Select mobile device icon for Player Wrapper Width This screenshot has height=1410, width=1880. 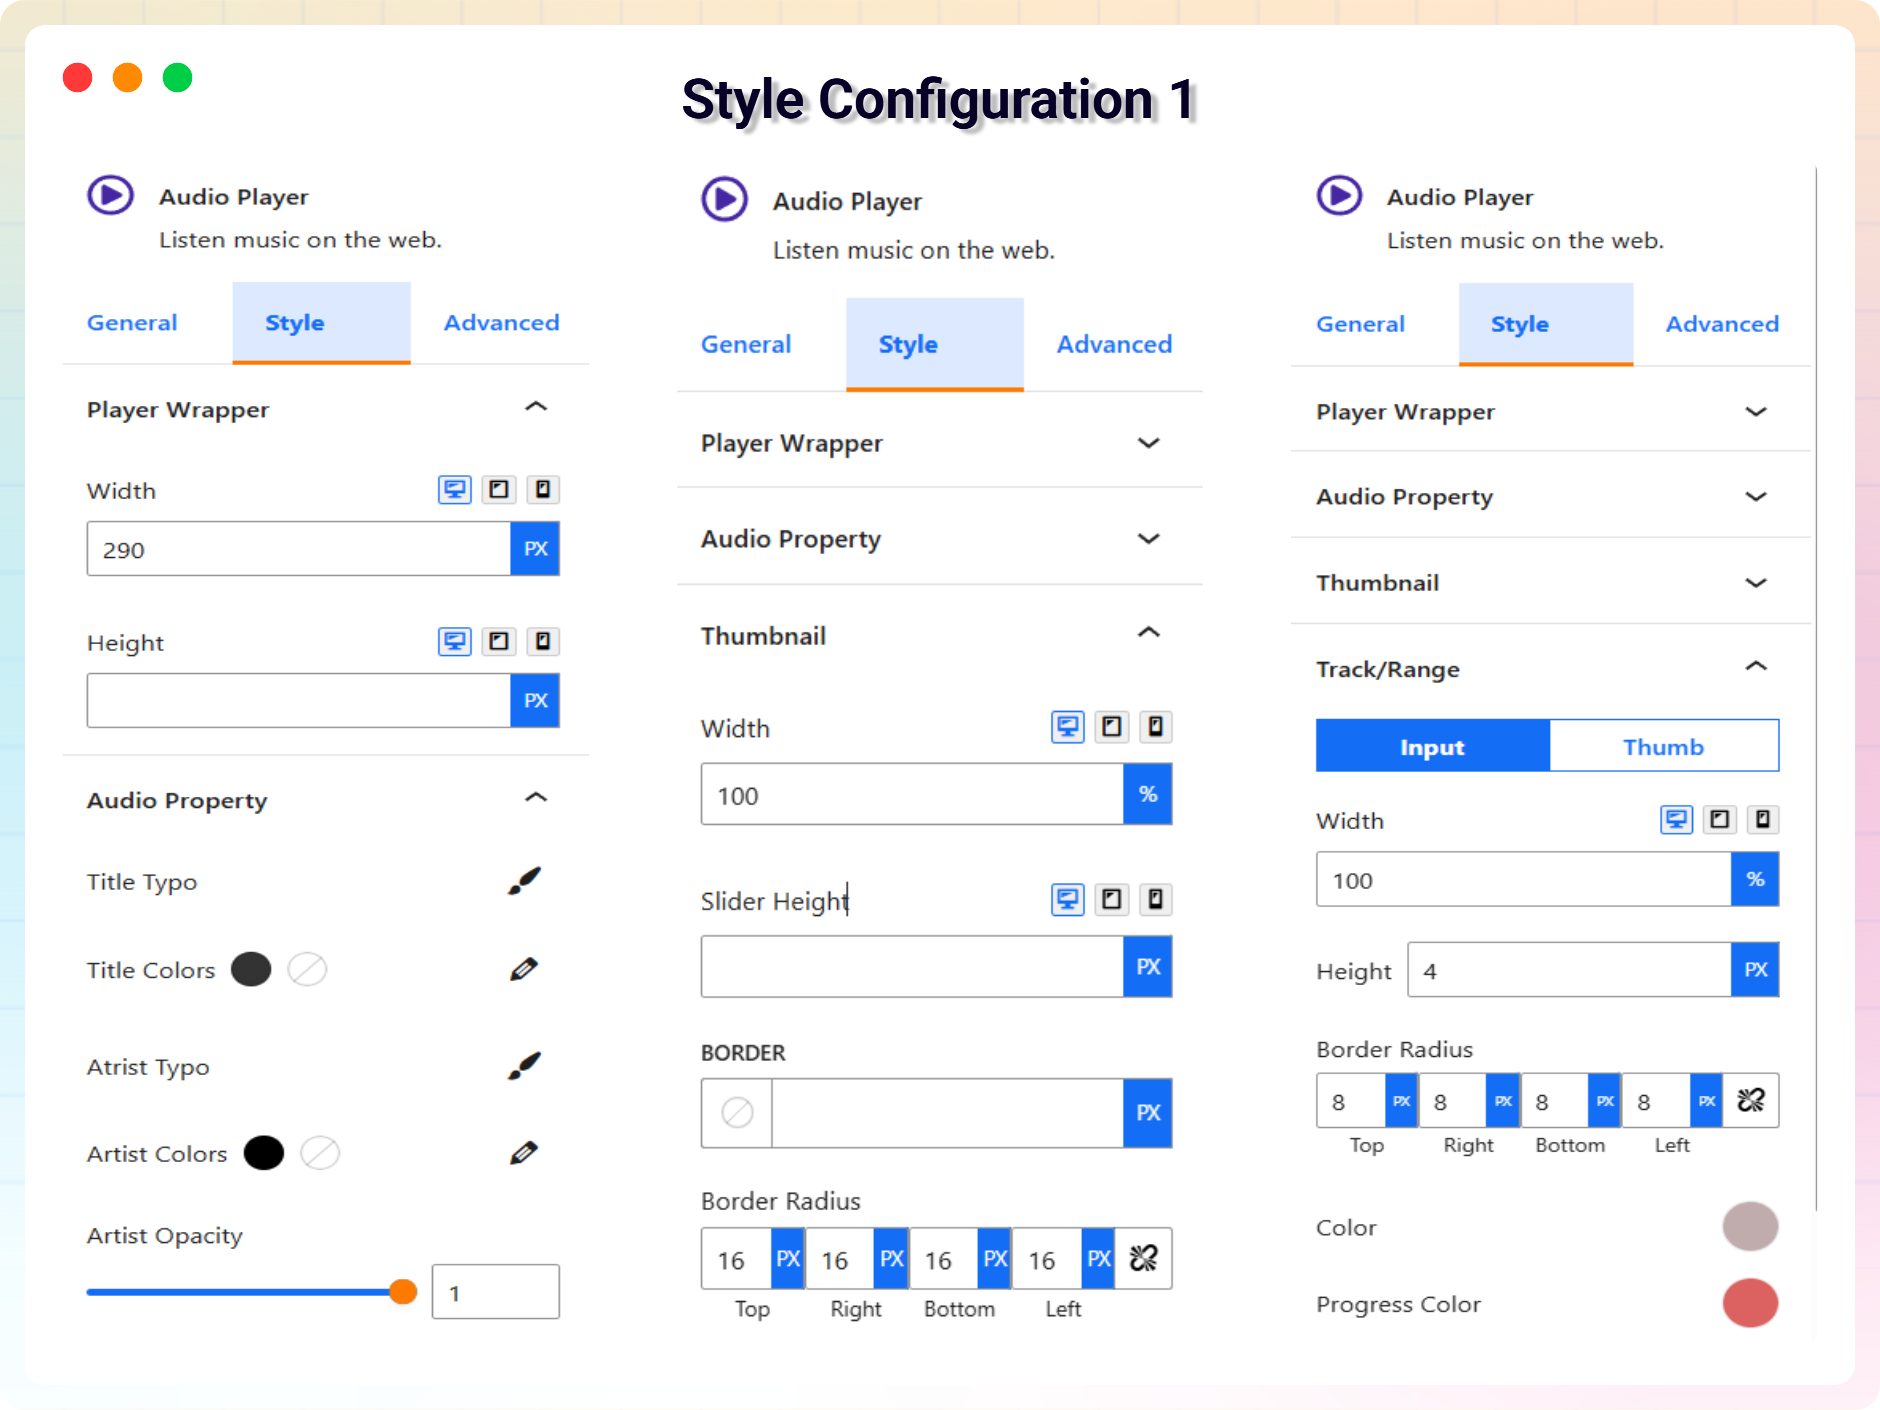[x=543, y=490]
